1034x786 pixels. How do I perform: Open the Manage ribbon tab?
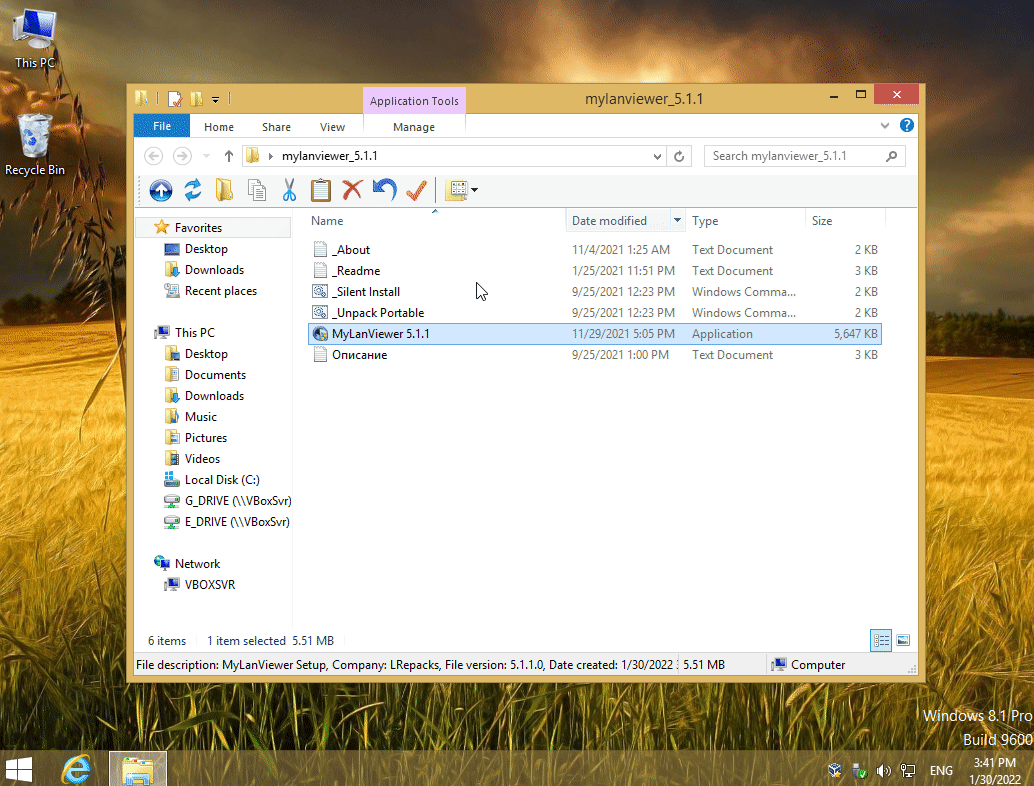(x=414, y=127)
